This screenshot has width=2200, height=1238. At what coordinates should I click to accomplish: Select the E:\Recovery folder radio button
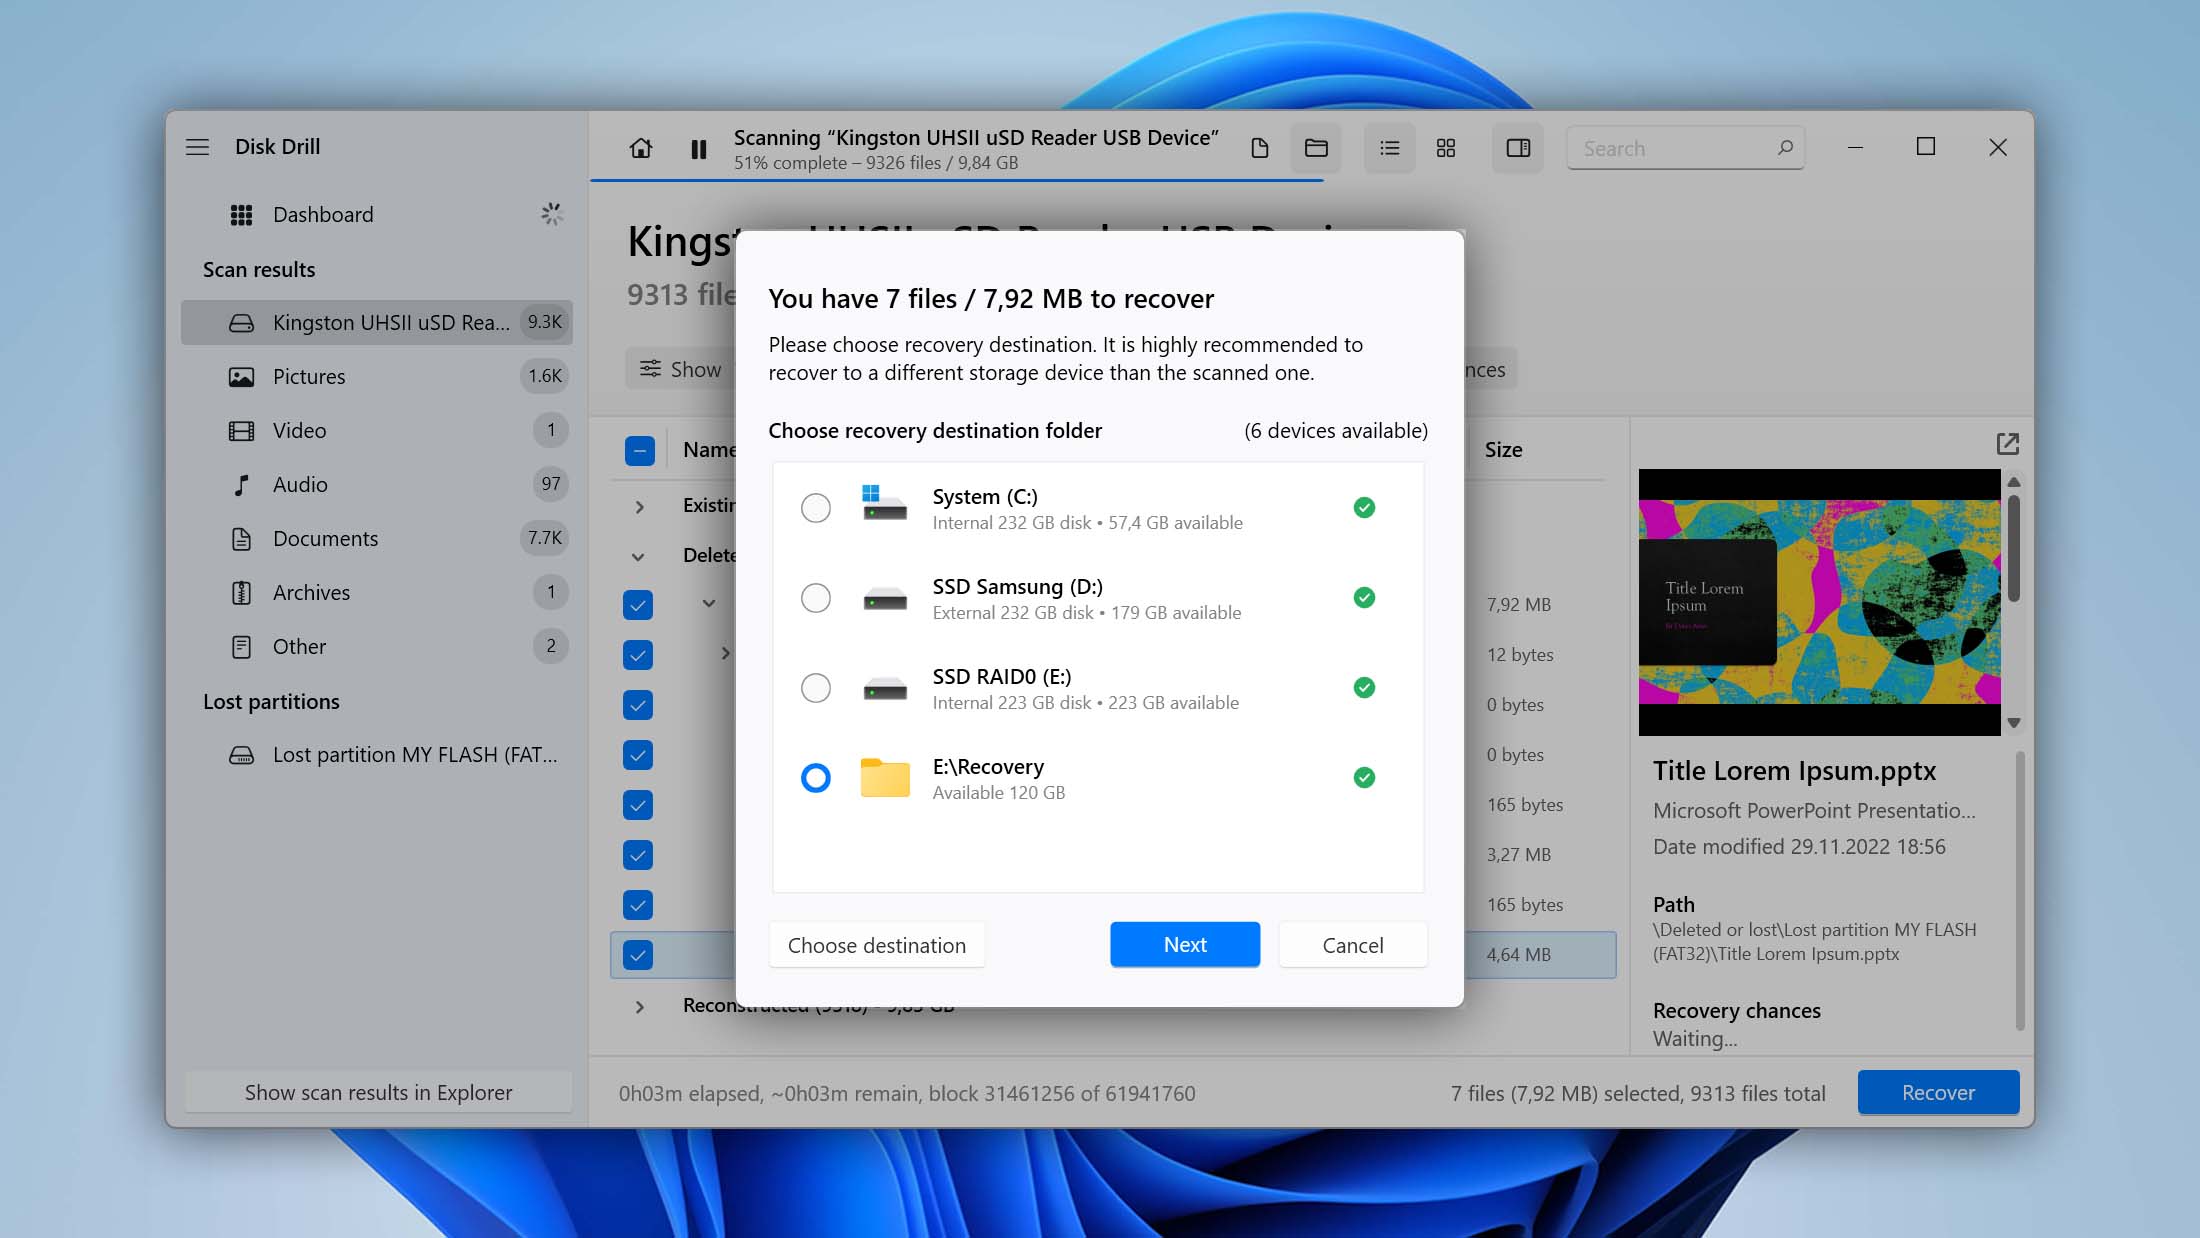[816, 778]
